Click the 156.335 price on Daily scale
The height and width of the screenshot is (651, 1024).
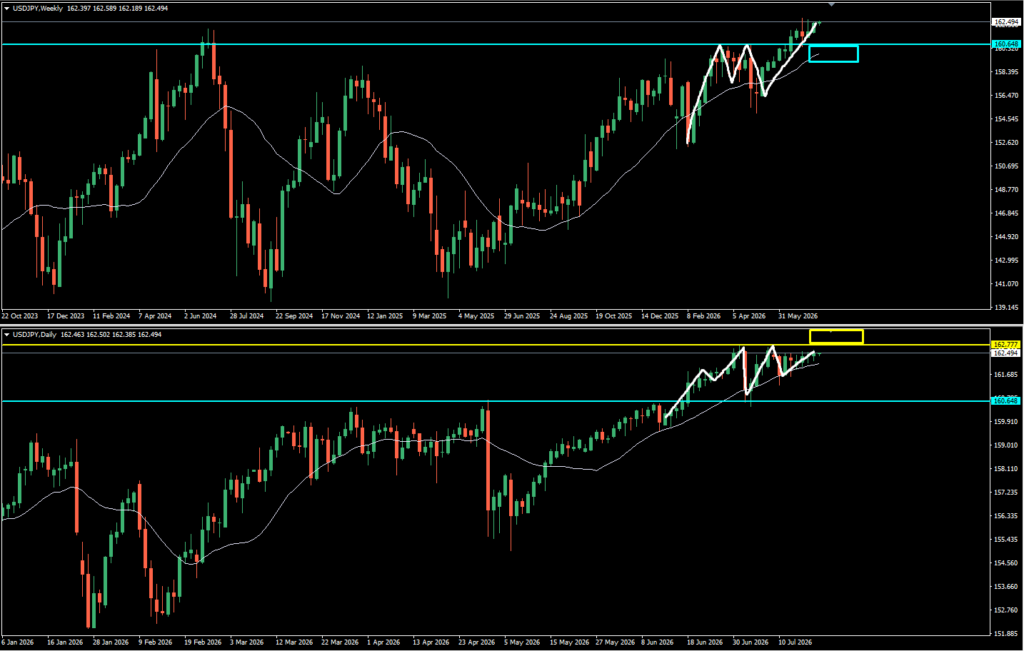pos(1006,516)
